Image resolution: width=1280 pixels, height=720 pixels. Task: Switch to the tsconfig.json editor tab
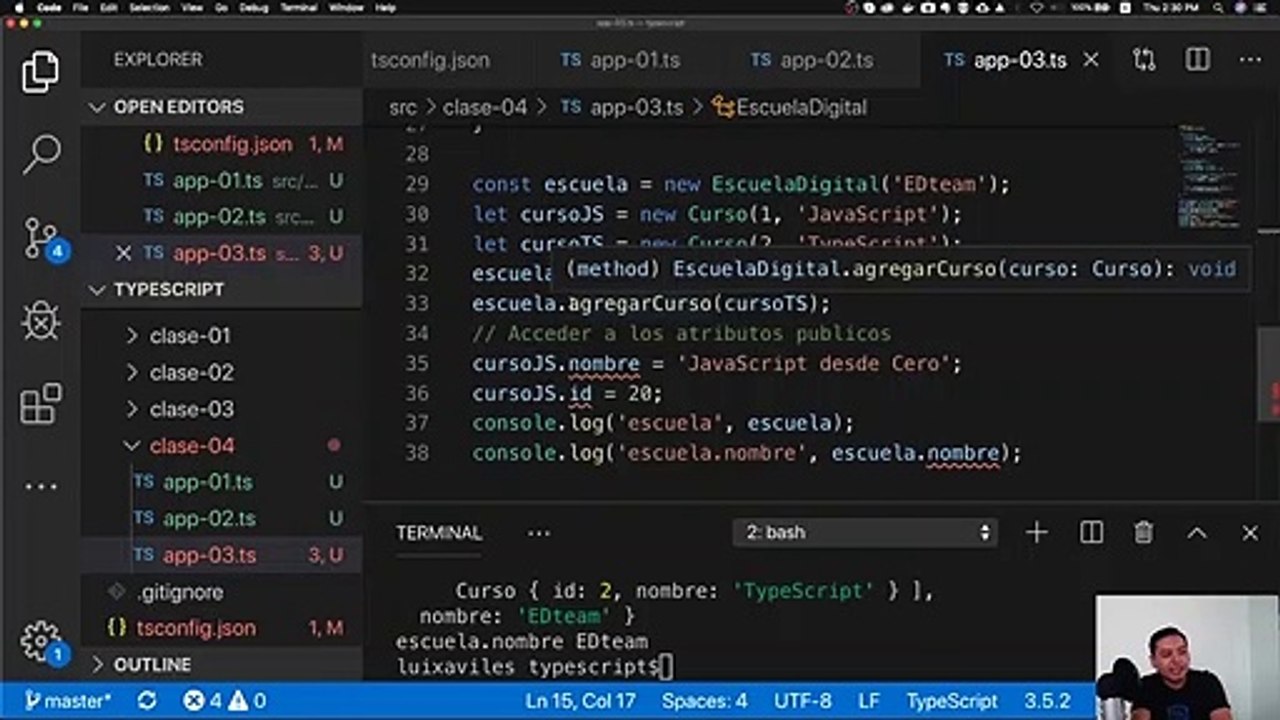[x=430, y=60]
